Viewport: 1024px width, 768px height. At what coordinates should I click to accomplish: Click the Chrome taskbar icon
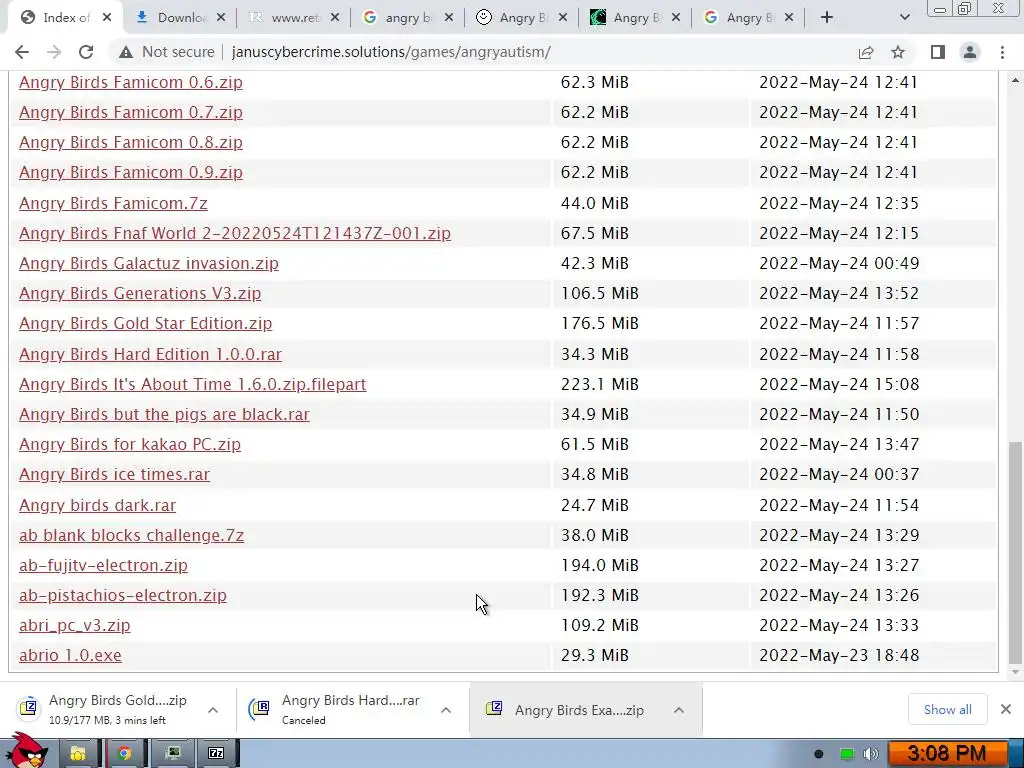click(x=124, y=754)
